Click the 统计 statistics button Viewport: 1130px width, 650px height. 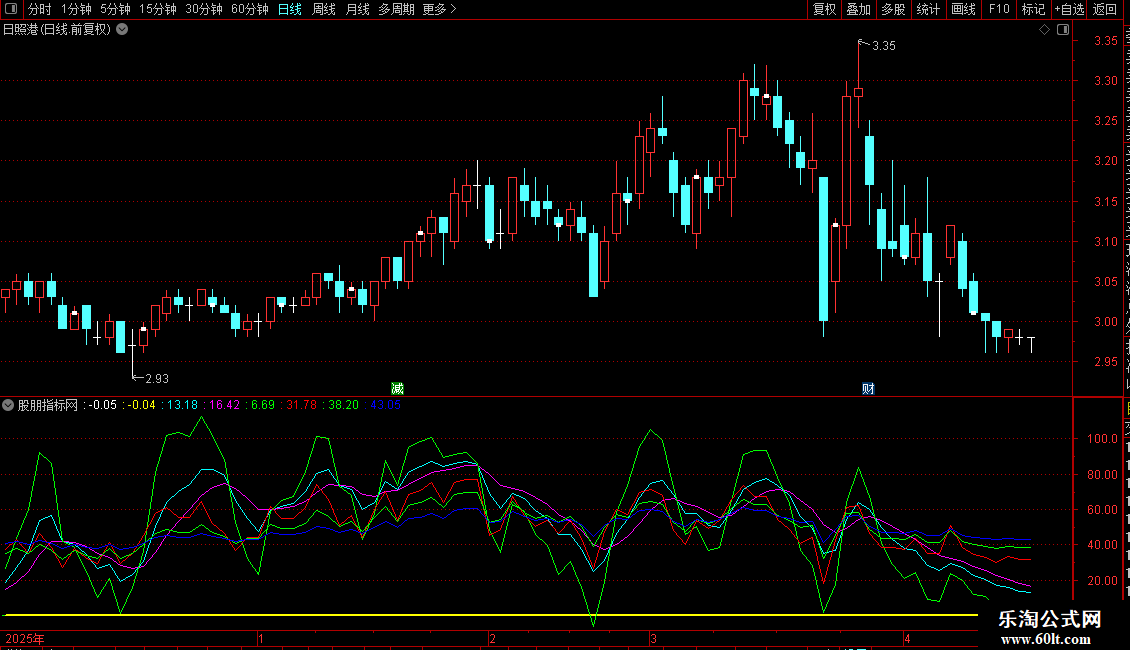click(x=928, y=9)
